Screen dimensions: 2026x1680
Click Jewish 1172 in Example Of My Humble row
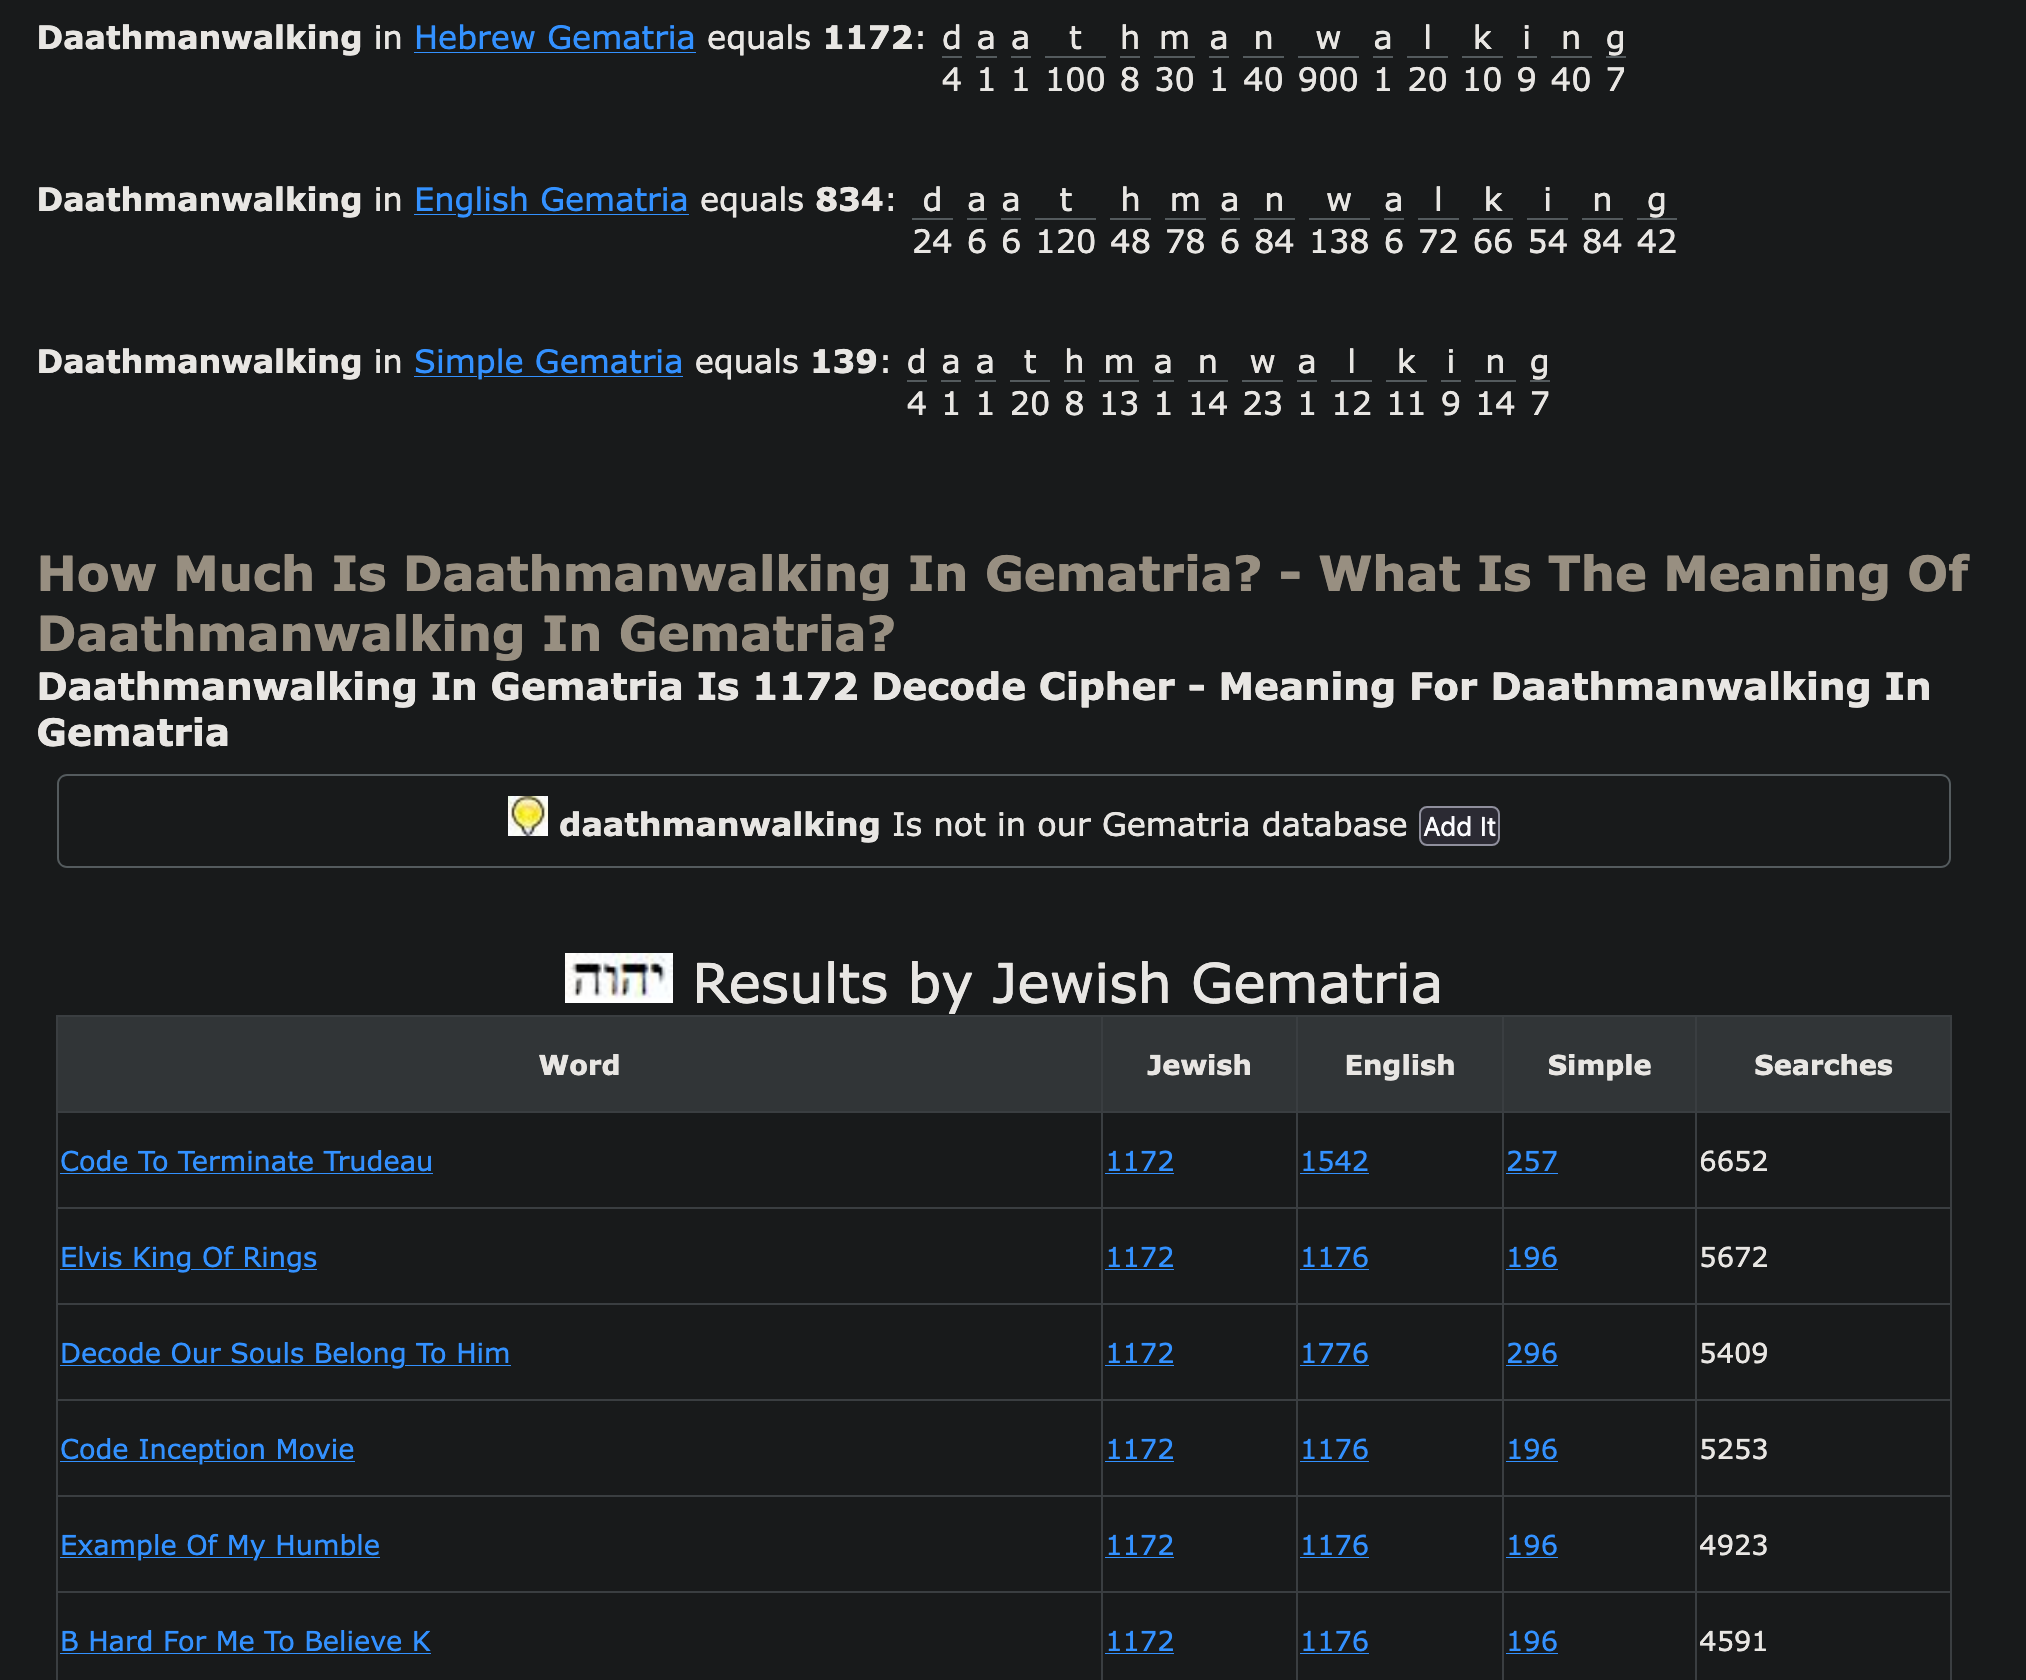point(1139,1545)
